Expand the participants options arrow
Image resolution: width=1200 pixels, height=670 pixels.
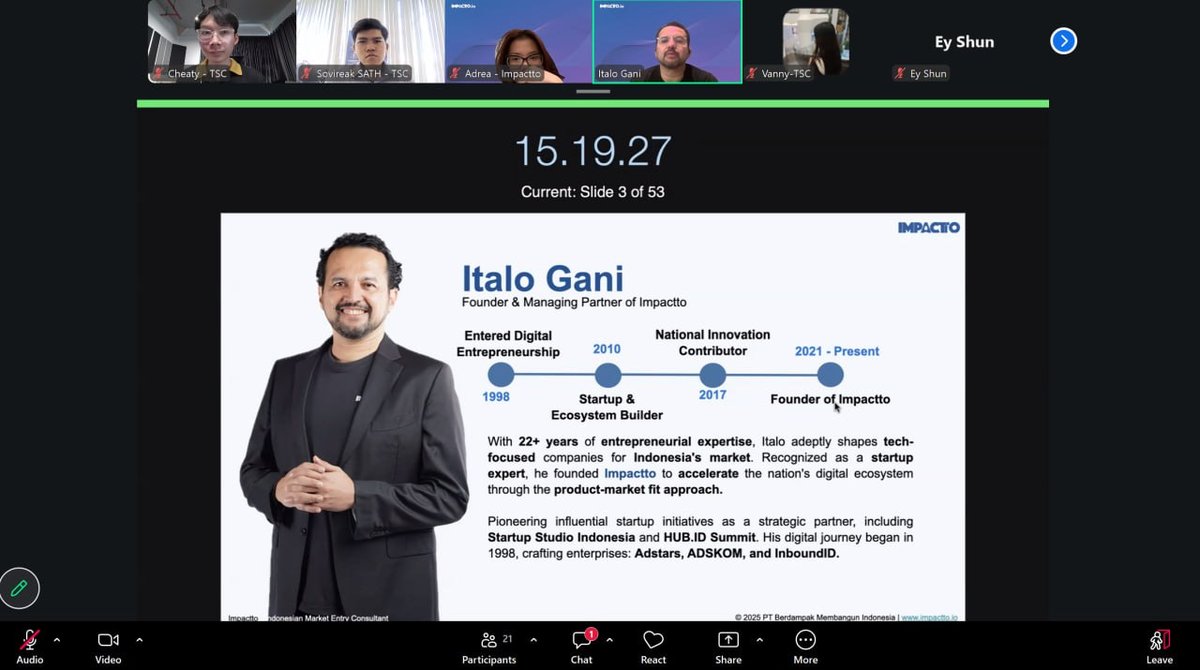[533, 640]
